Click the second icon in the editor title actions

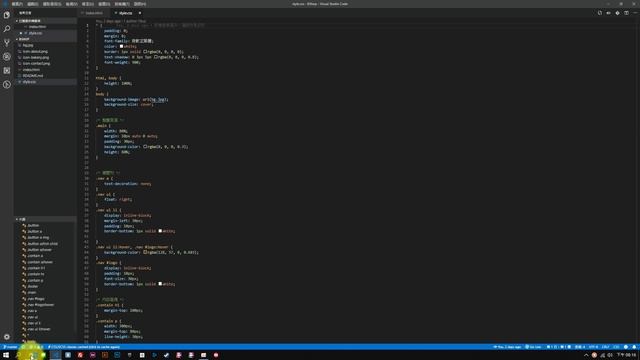click(609, 13)
